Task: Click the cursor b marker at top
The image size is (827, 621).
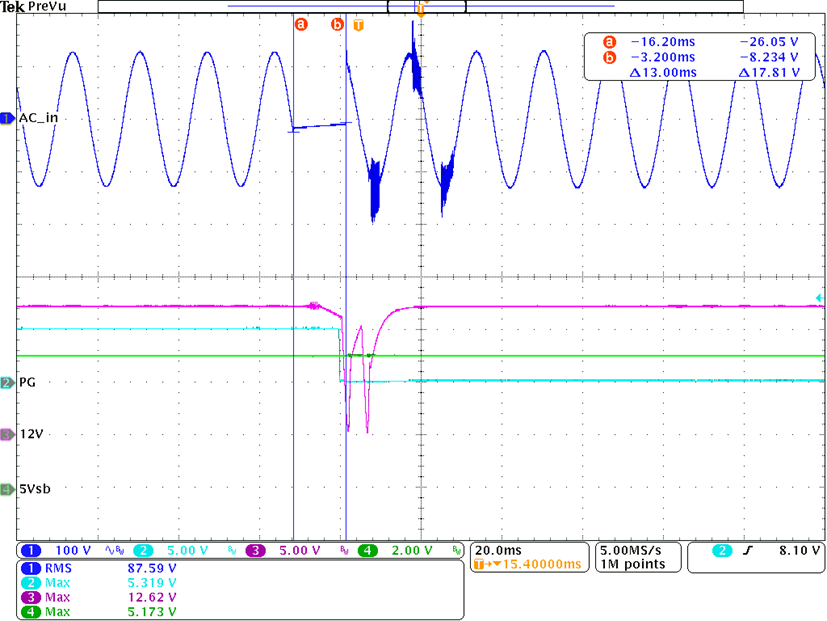Action: tap(337, 24)
